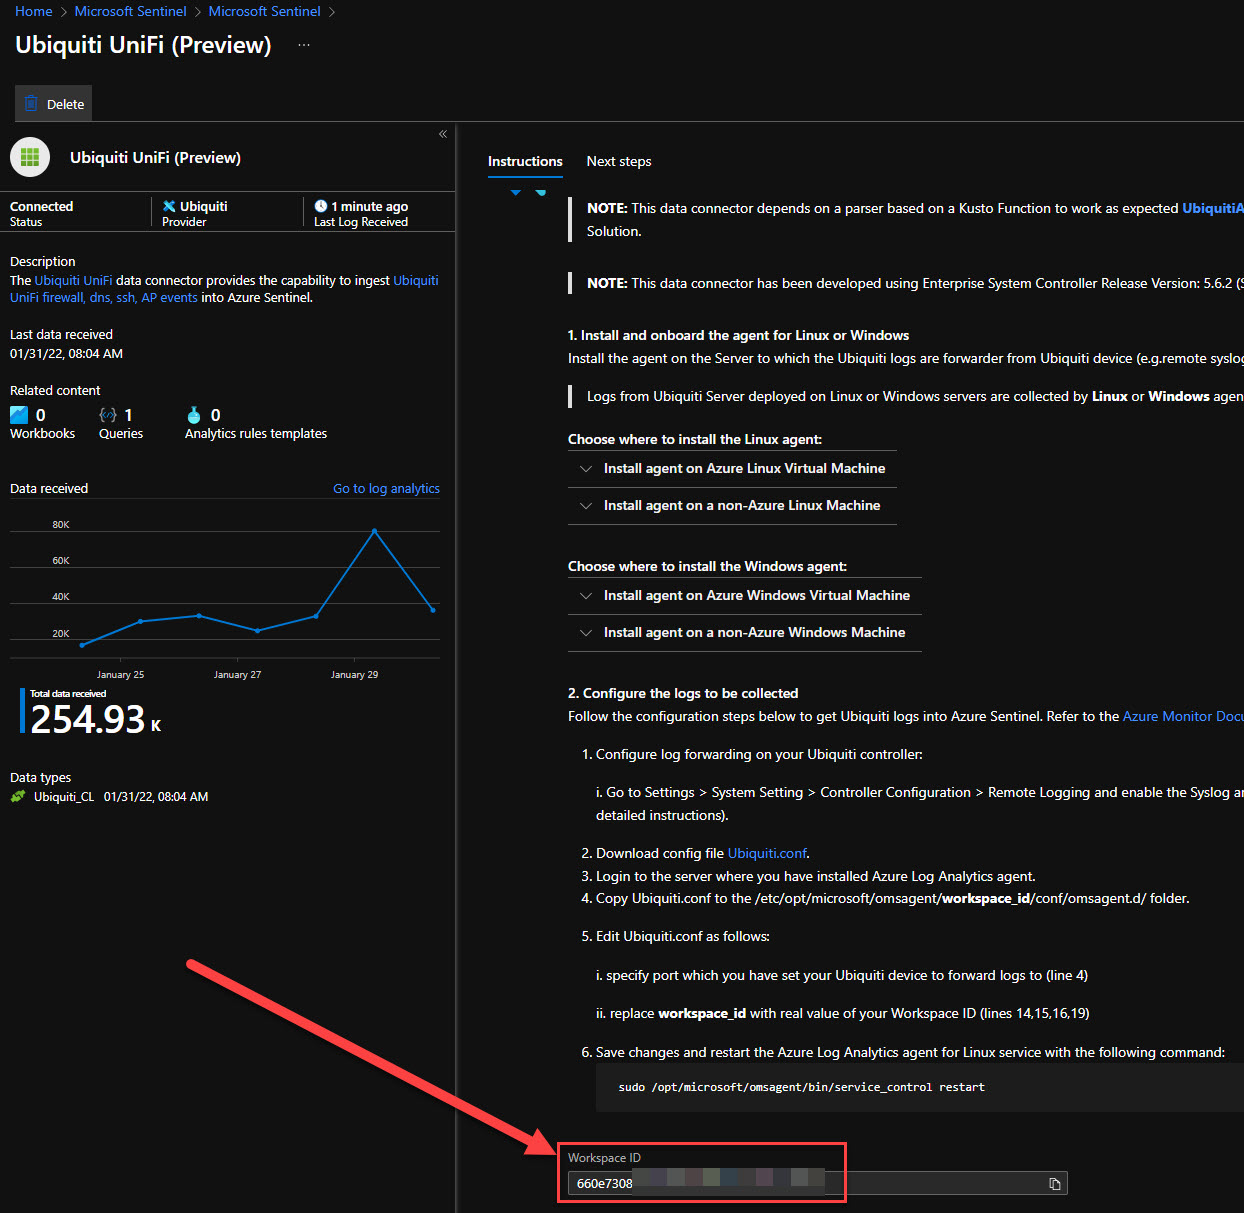
Task: Click heading 1. Install and onboard the agent
Action: tap(738, 335)
